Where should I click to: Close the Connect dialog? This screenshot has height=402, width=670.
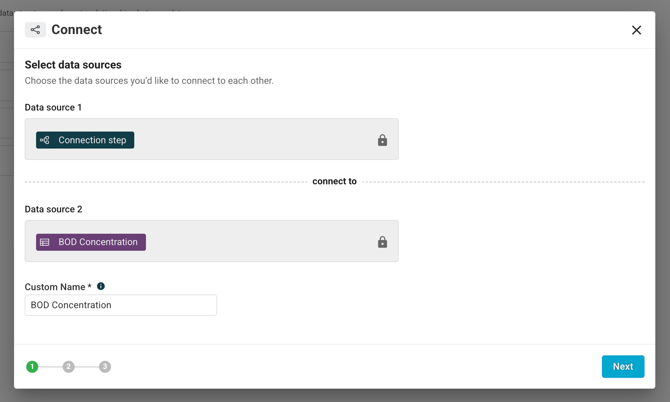(x=636, y=30)
